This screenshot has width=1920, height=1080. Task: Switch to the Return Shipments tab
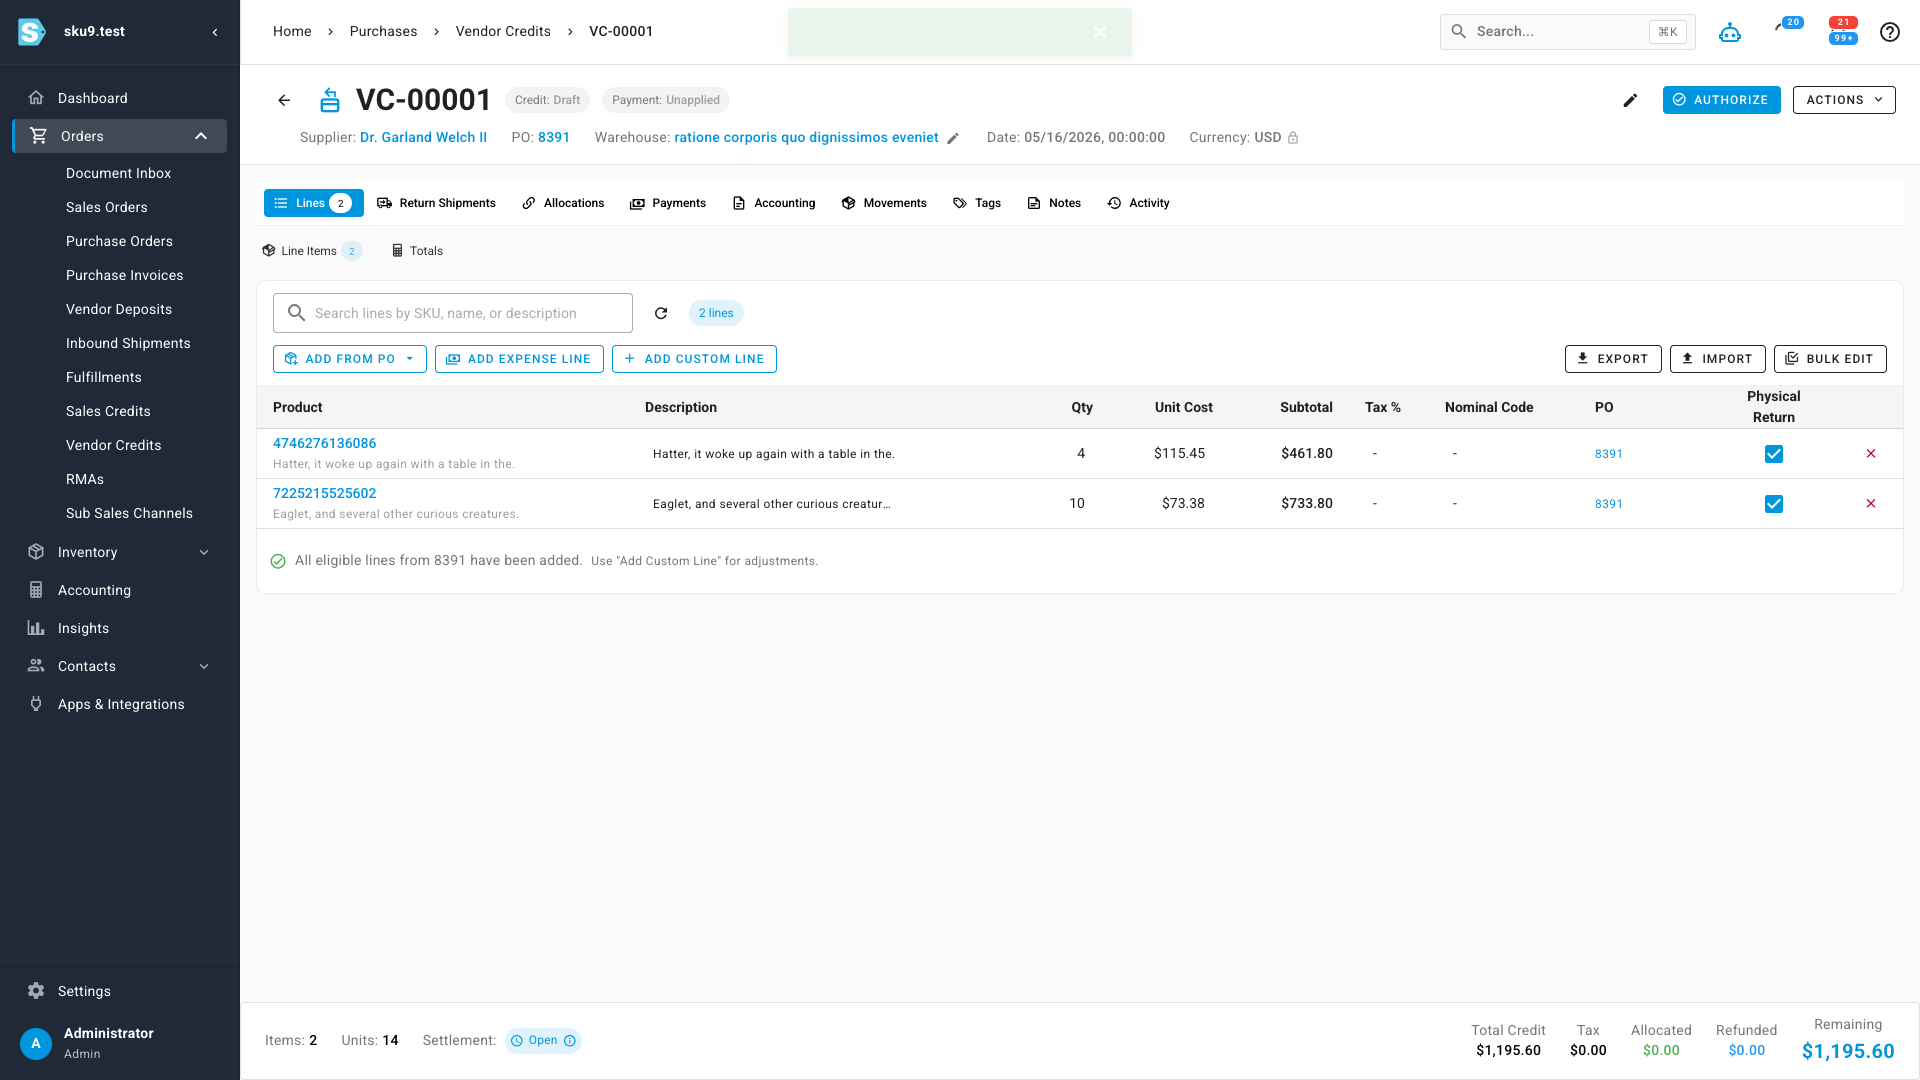[x=436, y=203]
